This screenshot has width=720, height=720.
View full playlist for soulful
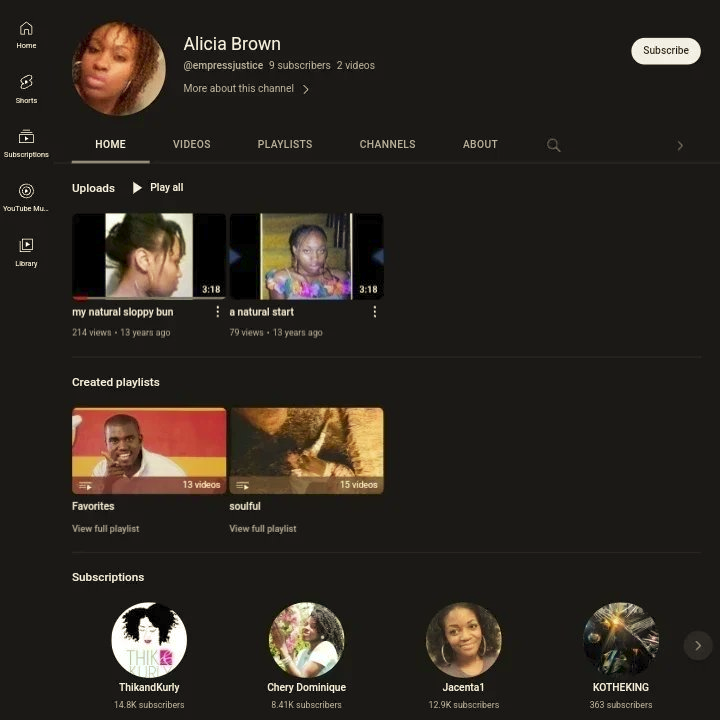click(263, 529)
